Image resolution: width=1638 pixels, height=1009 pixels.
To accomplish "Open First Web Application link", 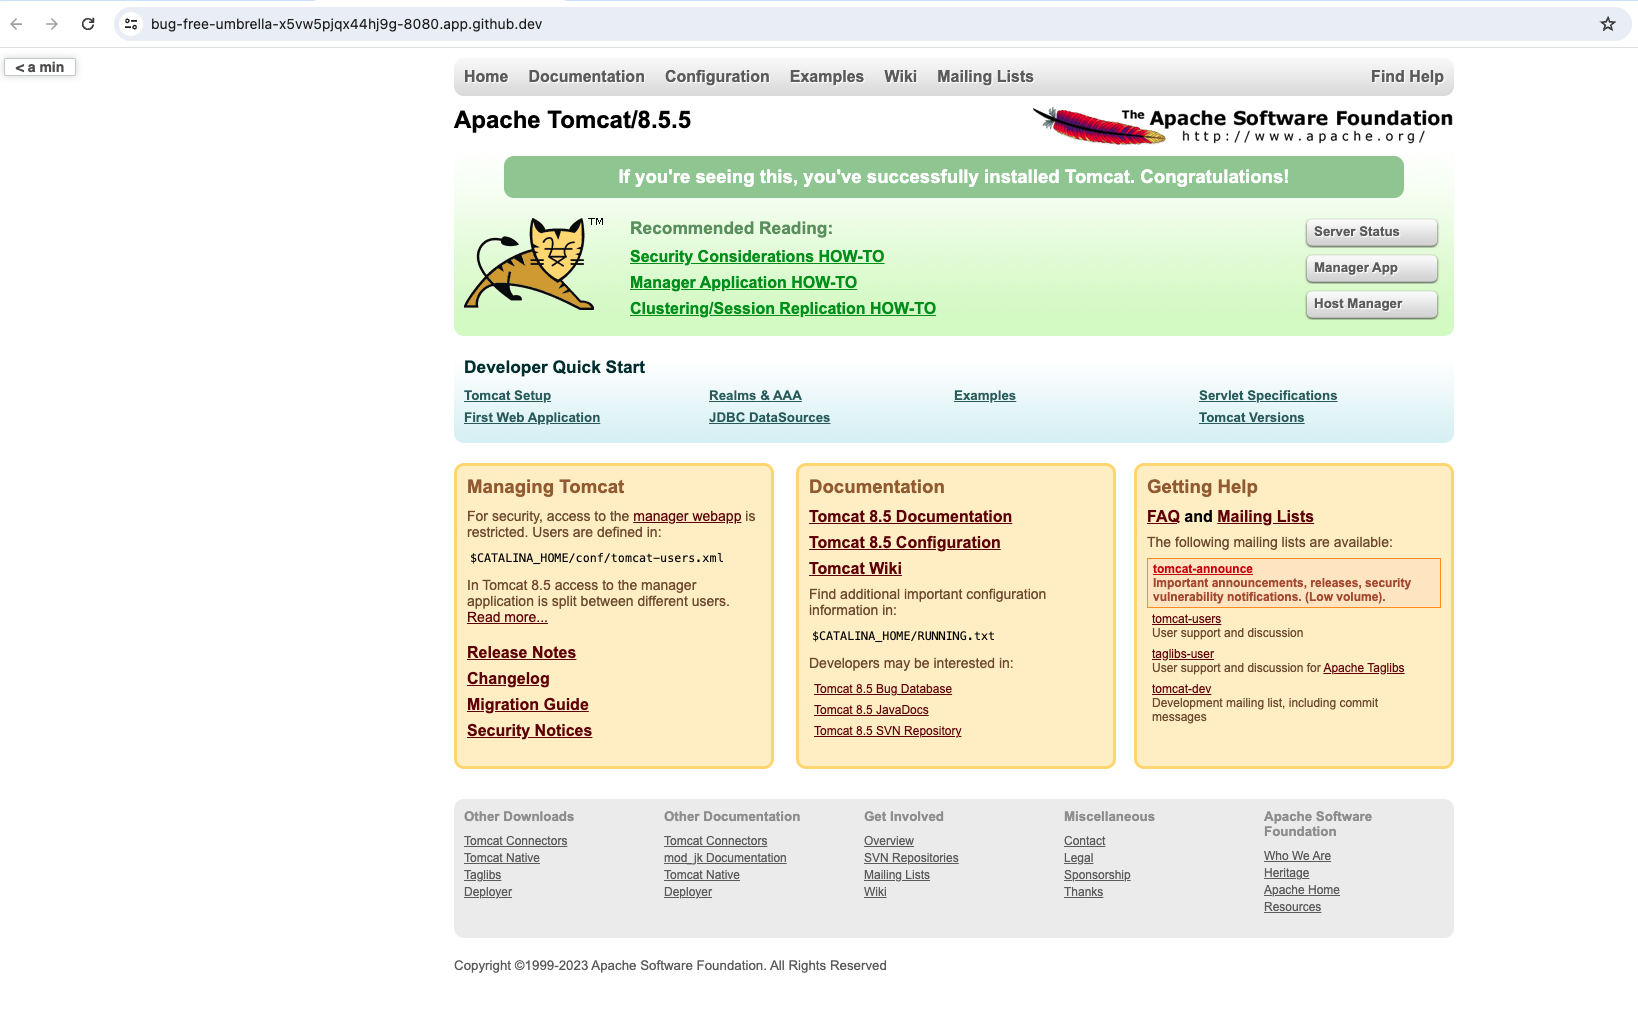I will pyautogui.click(x=532, y=418).
